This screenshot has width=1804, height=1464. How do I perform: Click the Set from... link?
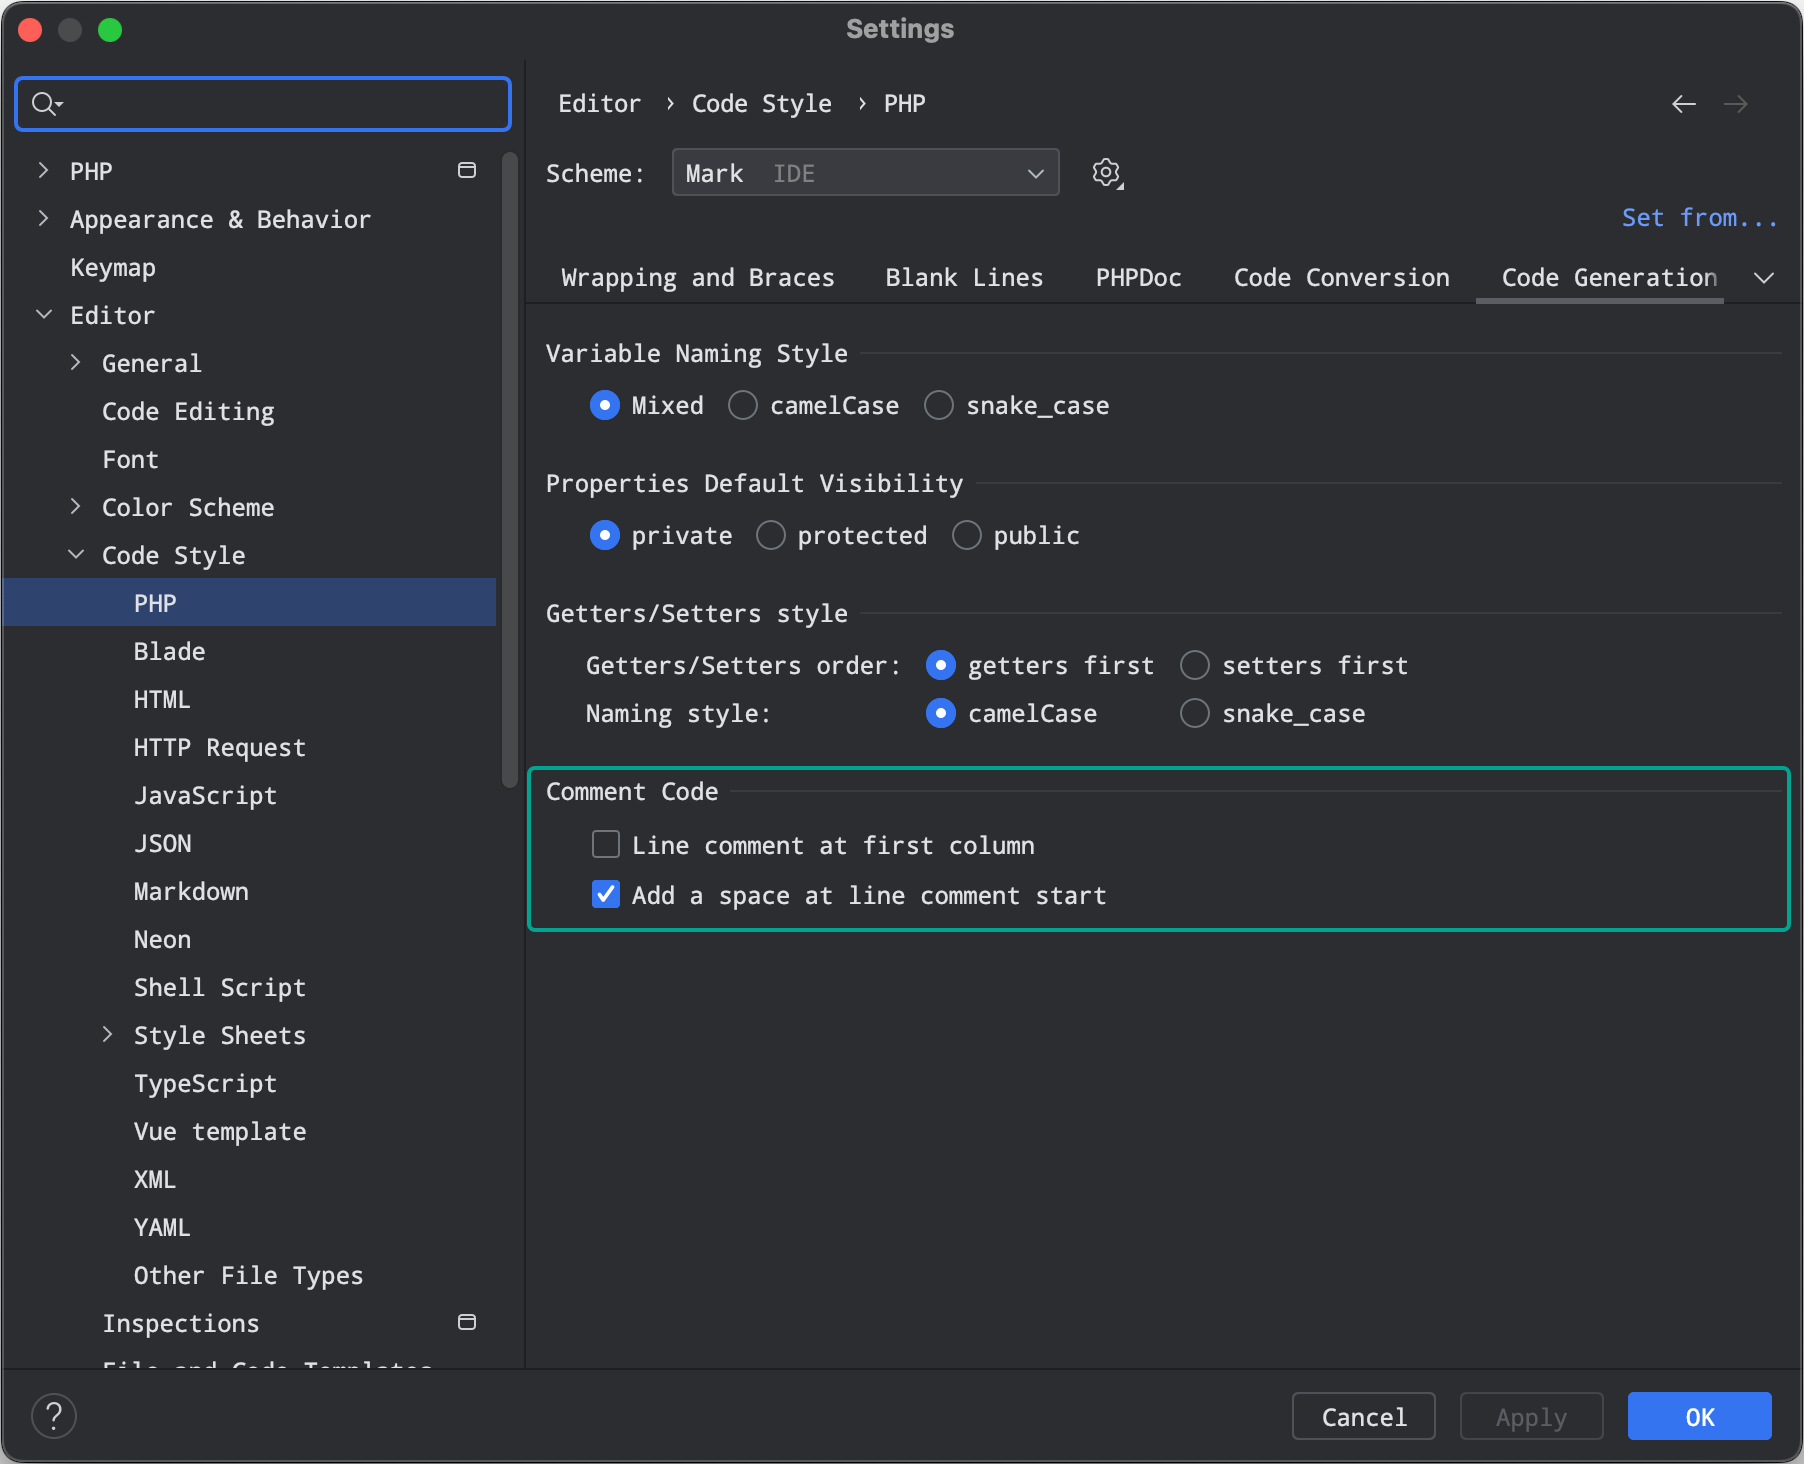pos(1698,218)
